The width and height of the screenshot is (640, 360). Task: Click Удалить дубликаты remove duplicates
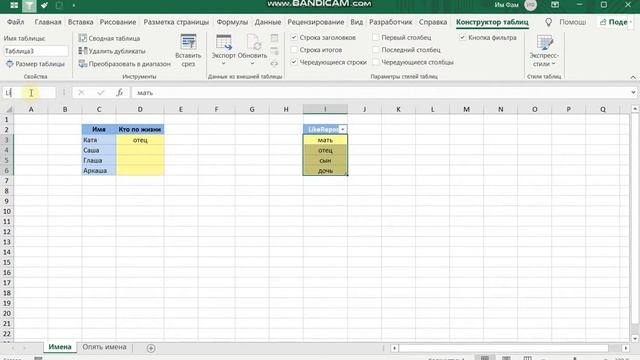tap(112, 51)
